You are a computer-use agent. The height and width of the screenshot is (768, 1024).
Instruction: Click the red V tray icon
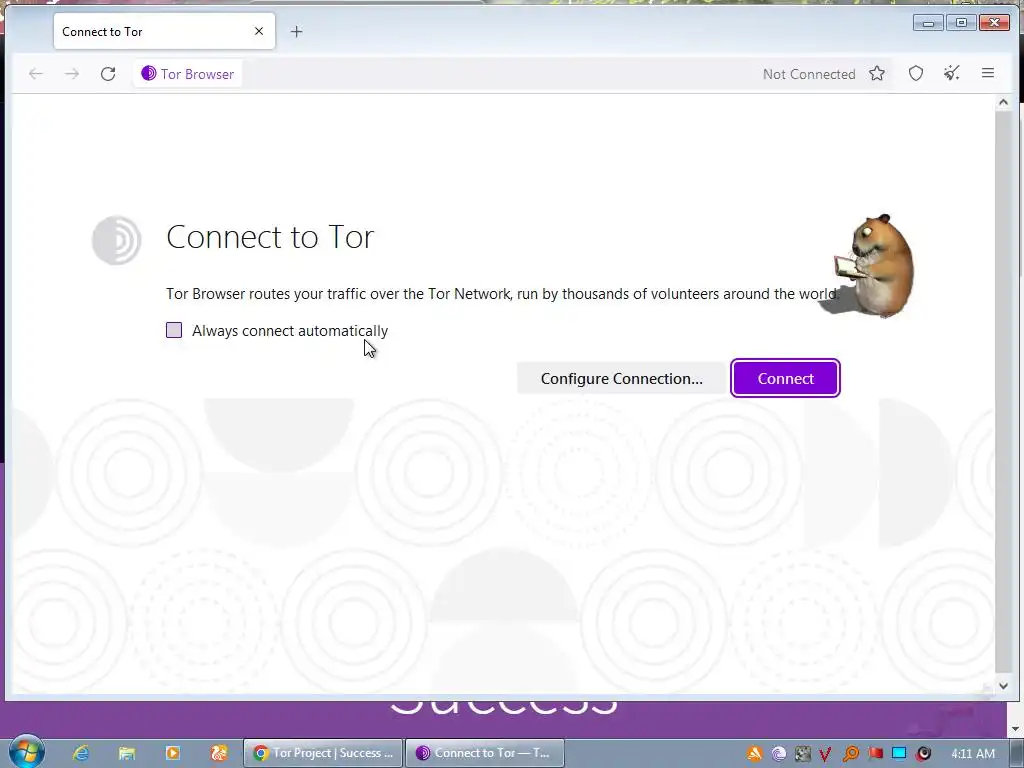[825, 754]
